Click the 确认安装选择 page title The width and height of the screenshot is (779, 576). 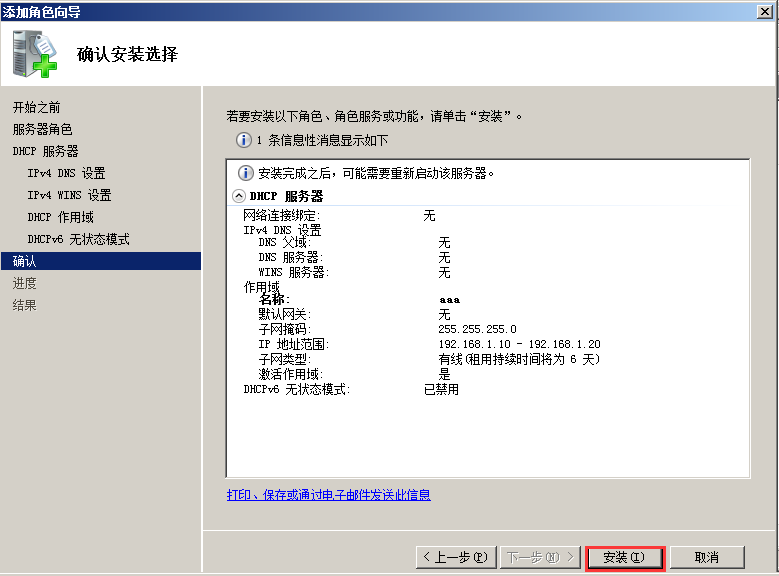click(x=127, y=54)
